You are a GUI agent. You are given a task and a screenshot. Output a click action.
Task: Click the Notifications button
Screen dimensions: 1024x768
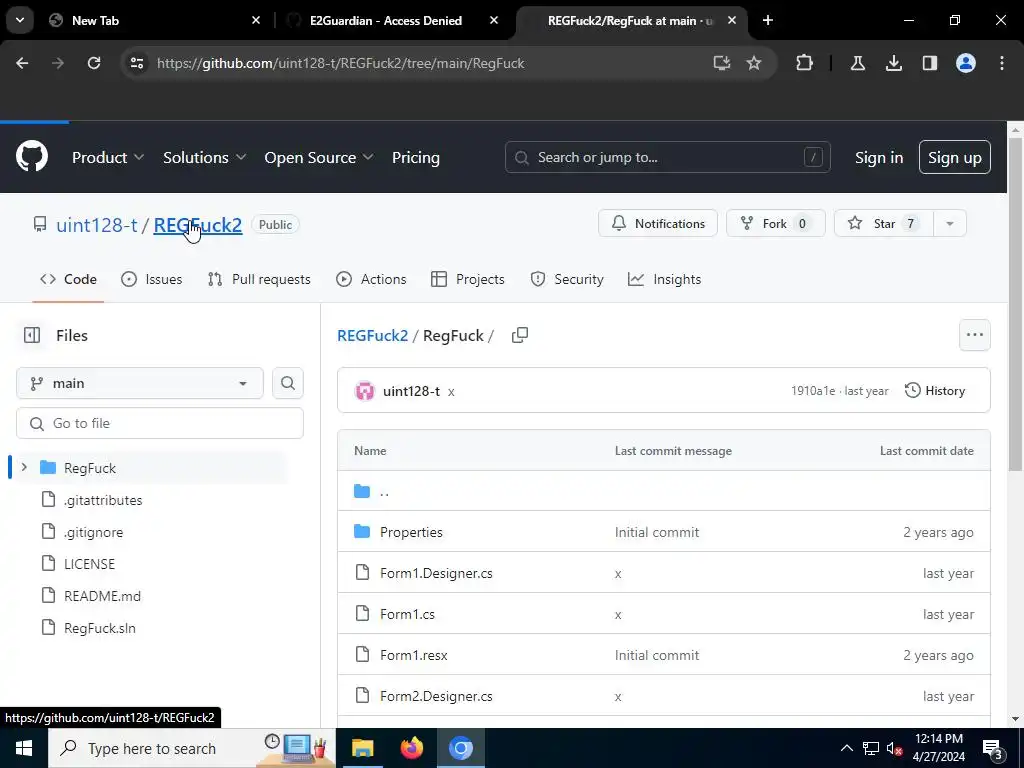click(x=658, y=223)
